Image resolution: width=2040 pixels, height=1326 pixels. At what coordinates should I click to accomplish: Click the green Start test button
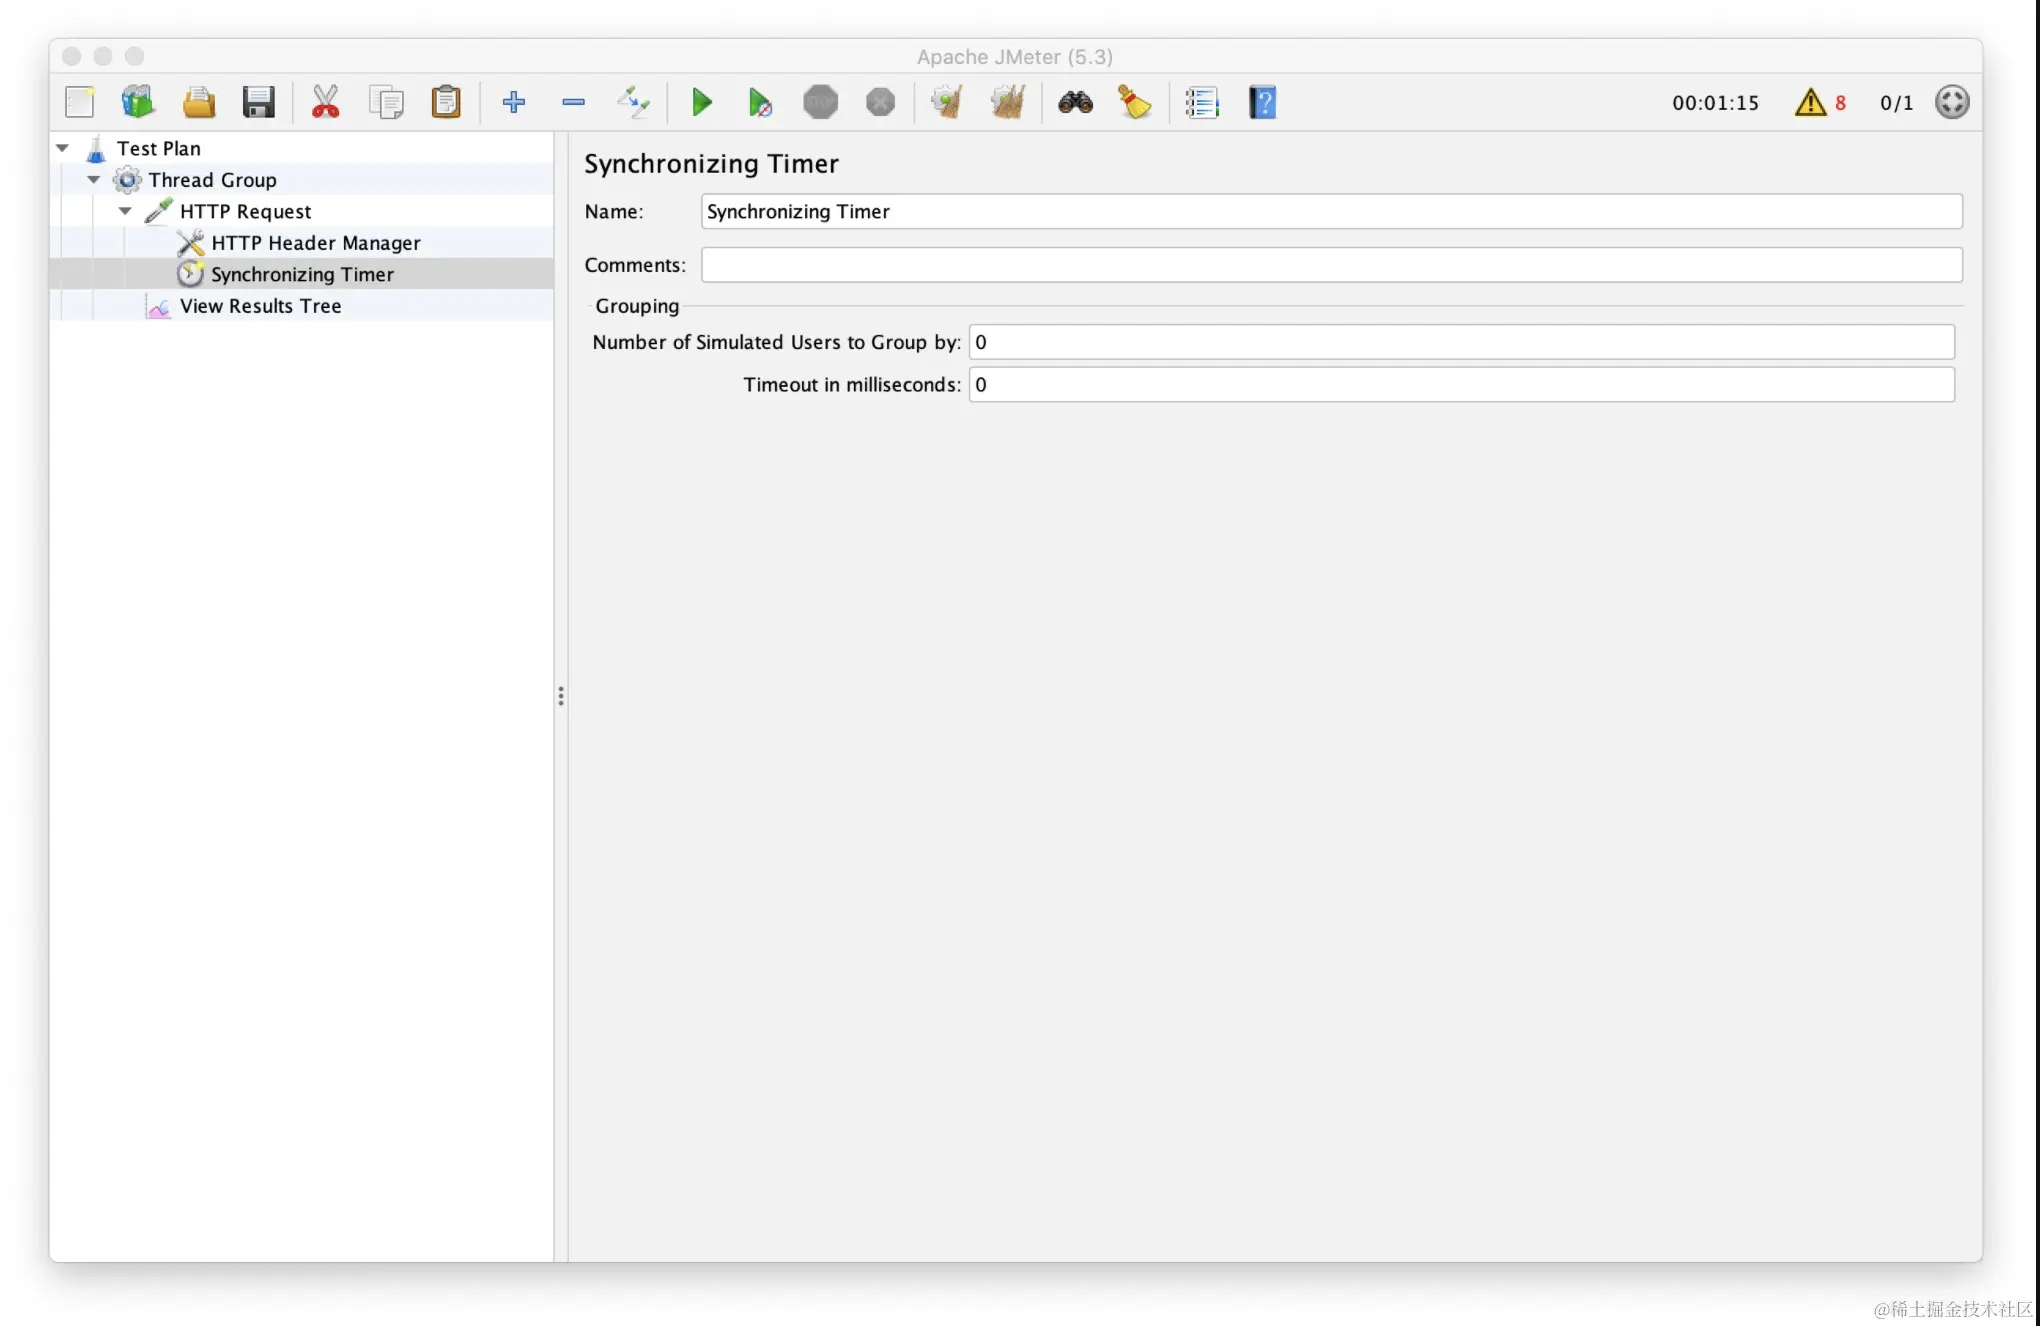pos(701,102)
